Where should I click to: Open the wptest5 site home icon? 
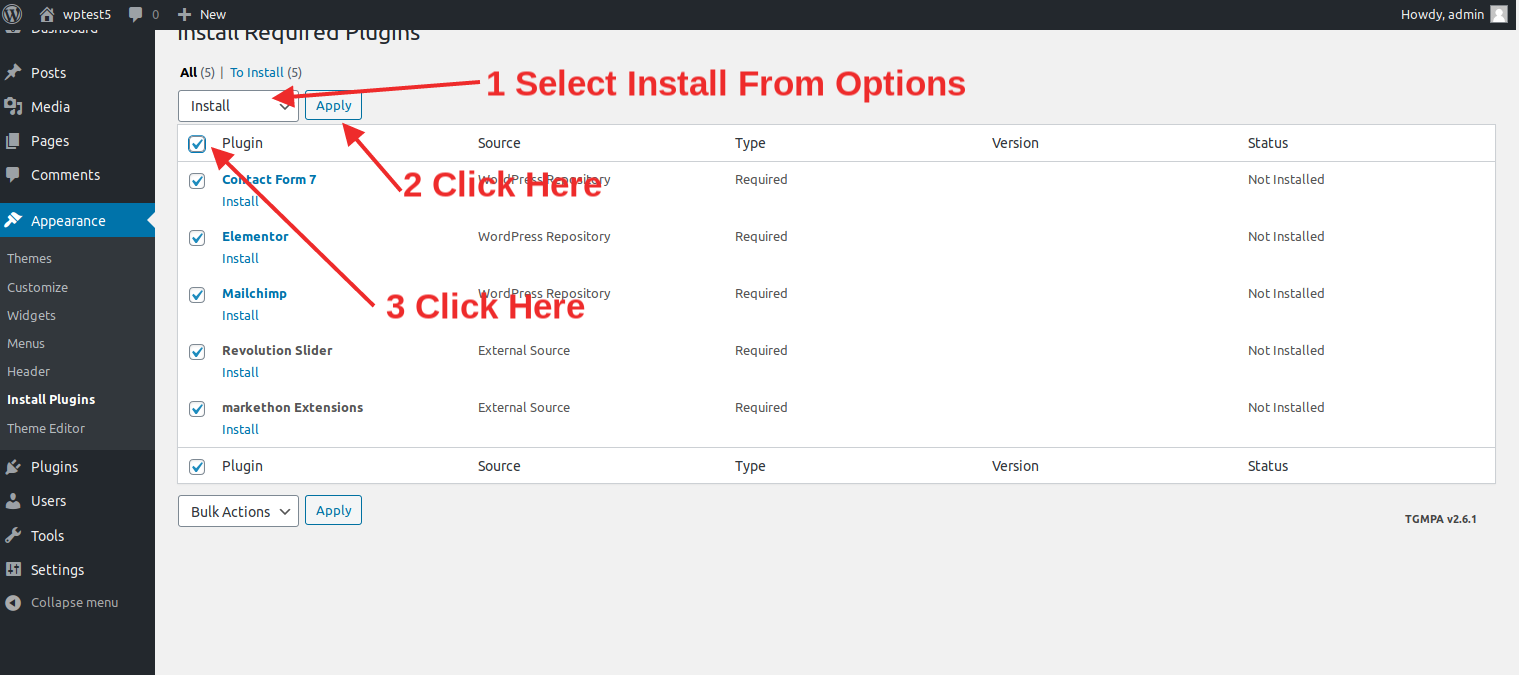47,14
